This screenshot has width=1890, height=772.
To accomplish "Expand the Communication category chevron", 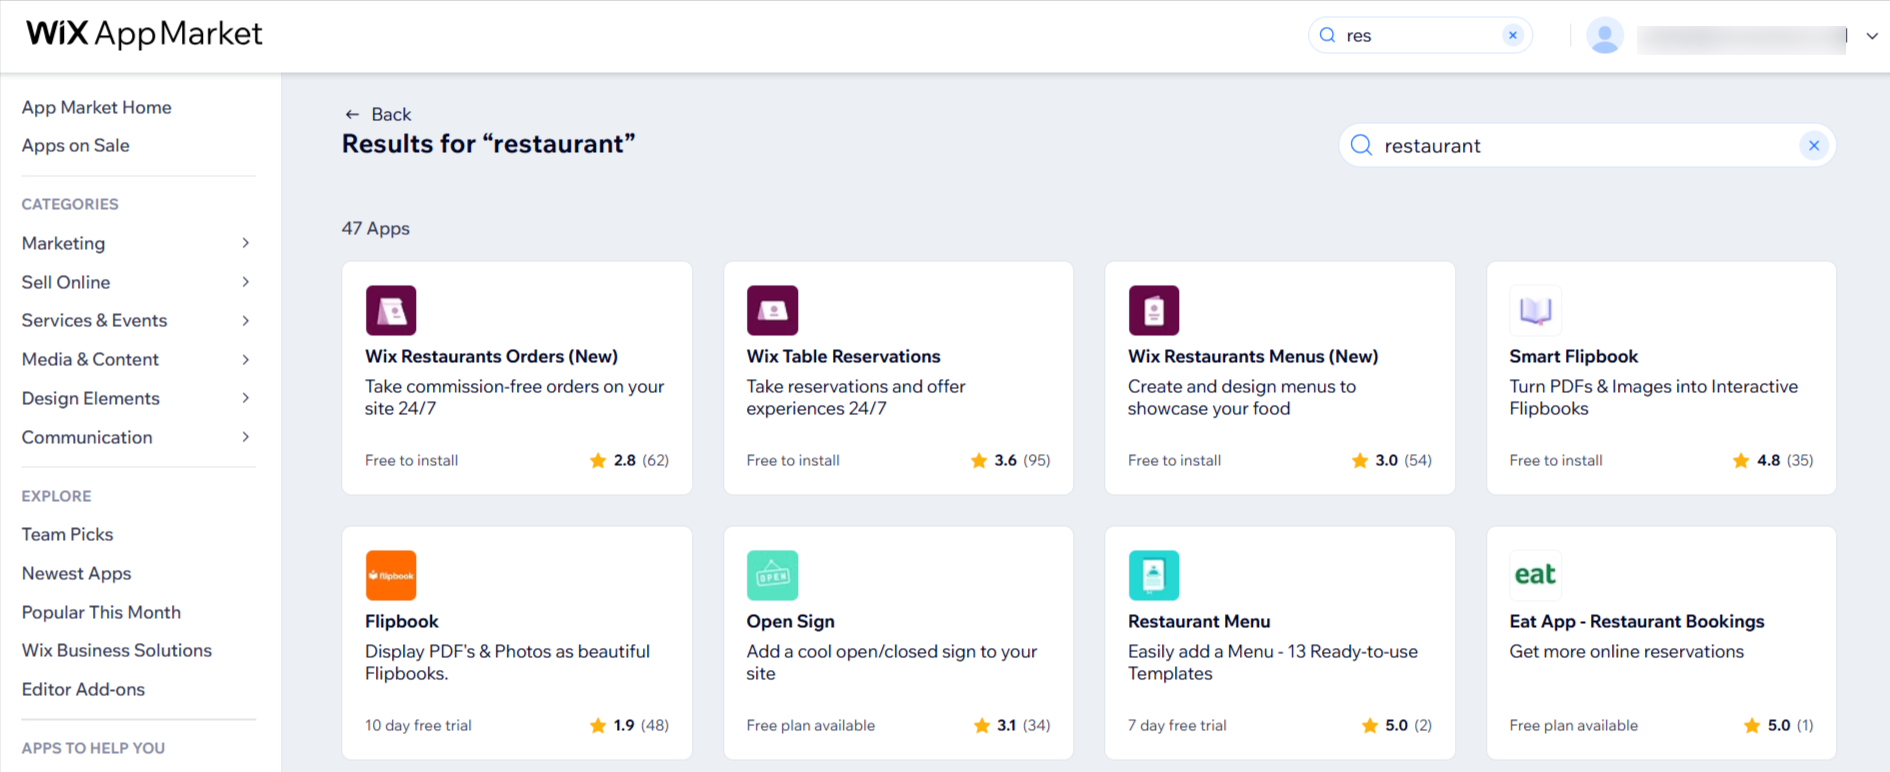I will tap(245, 437).
